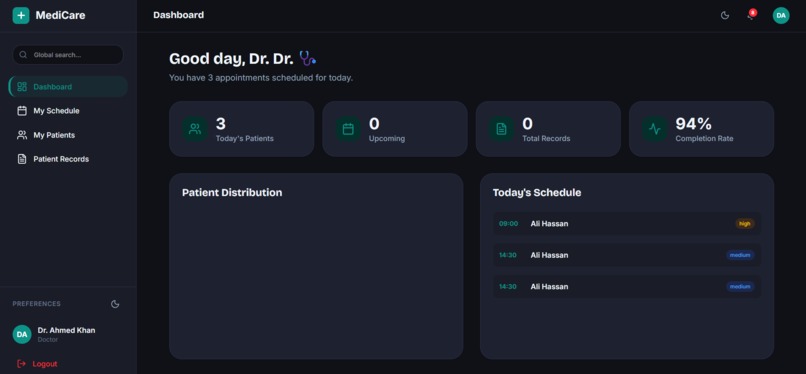Click the PREFERENCES section label
The width and height of the screenshot is (806, 374).
coord(36,304)
